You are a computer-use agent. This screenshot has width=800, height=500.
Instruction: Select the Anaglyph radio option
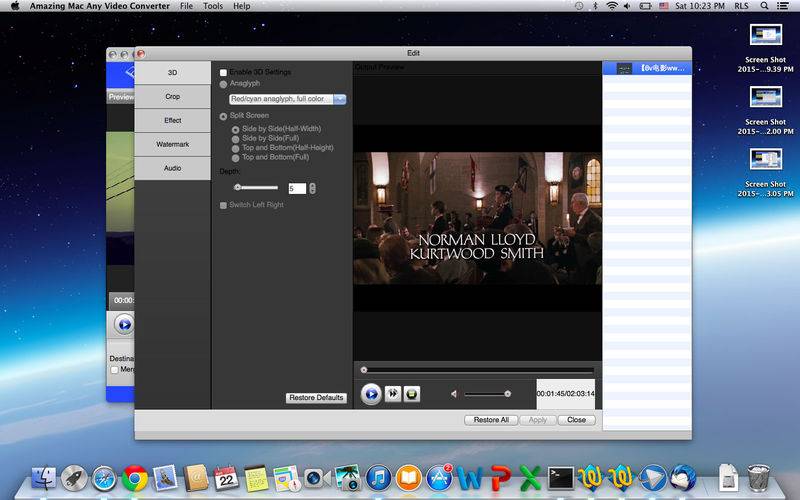coord(223,84)
